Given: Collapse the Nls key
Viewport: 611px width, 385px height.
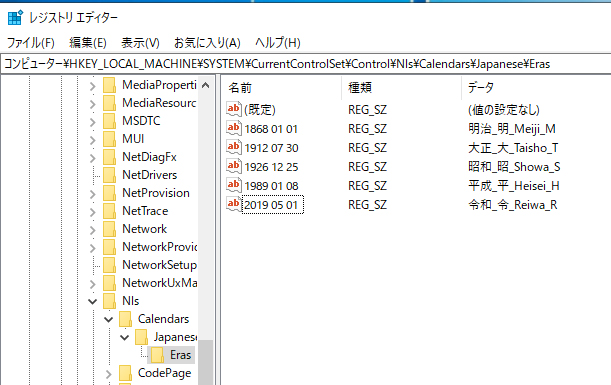Looking at the screenshot, I should pos(92,302).
